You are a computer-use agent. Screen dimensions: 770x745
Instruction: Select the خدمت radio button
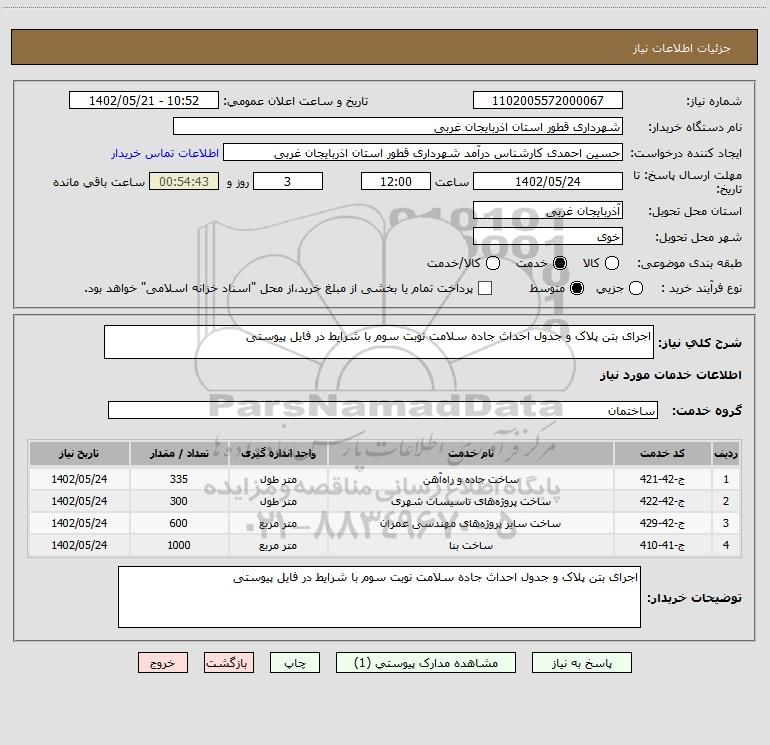click(x=559, y=263)
